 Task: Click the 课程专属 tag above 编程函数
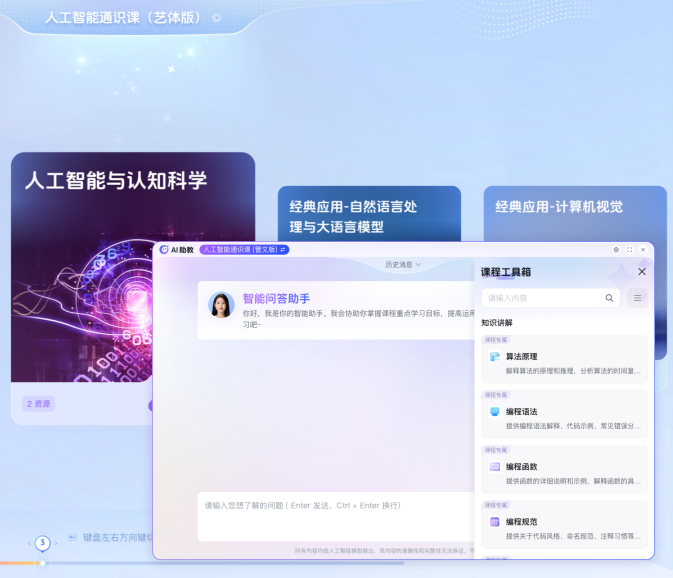pos(496,450)
